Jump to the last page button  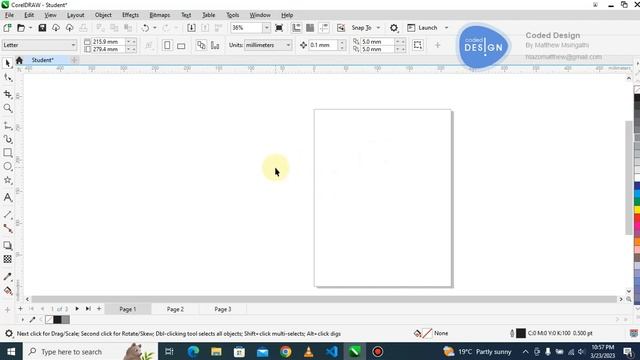[x=88, y=309]
